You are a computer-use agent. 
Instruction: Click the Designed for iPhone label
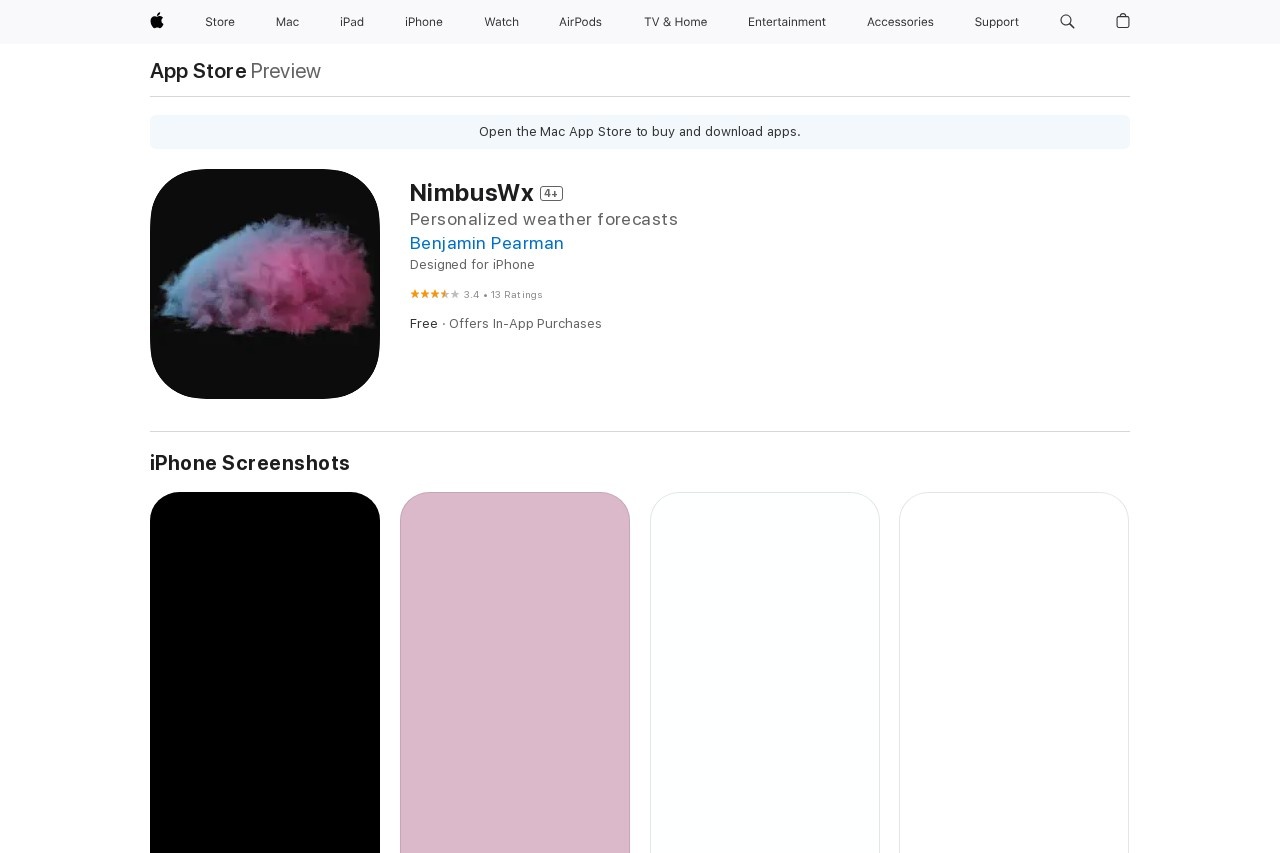point(472,265)
